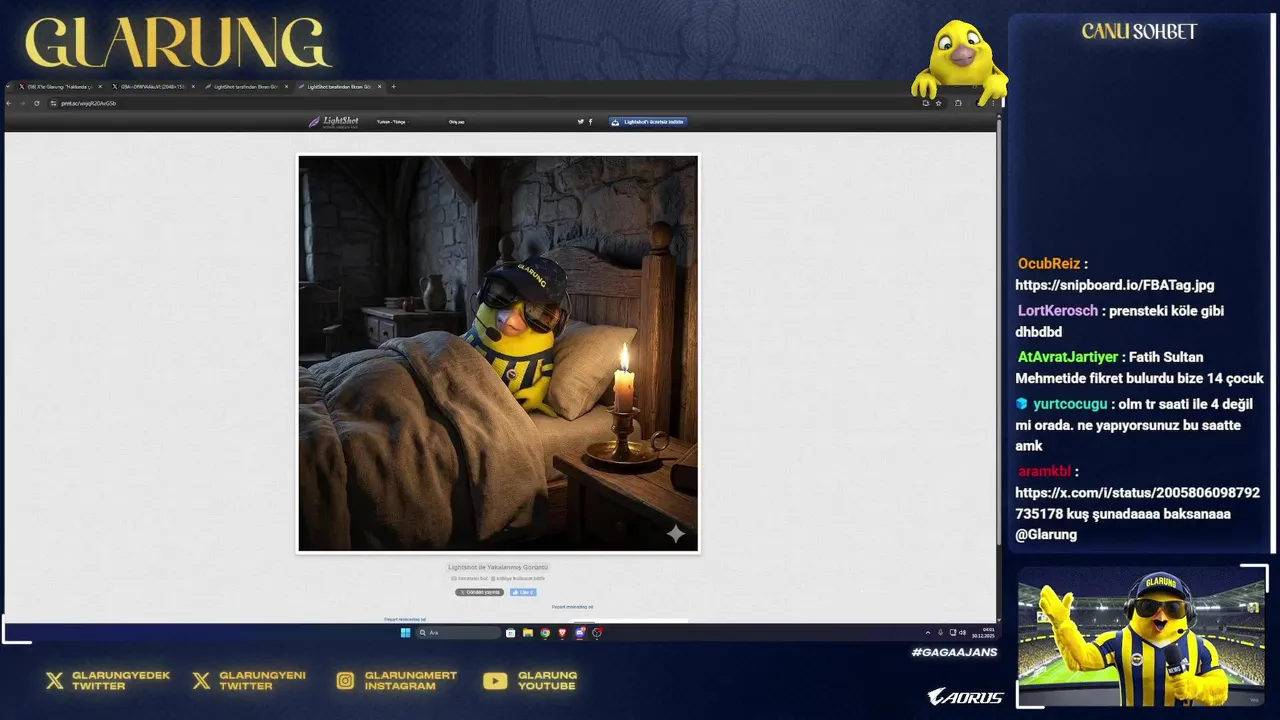Open the browser three-dot menu
Image resolution: width=1280 pixels, height=720 pixels.
coord(993,103)
